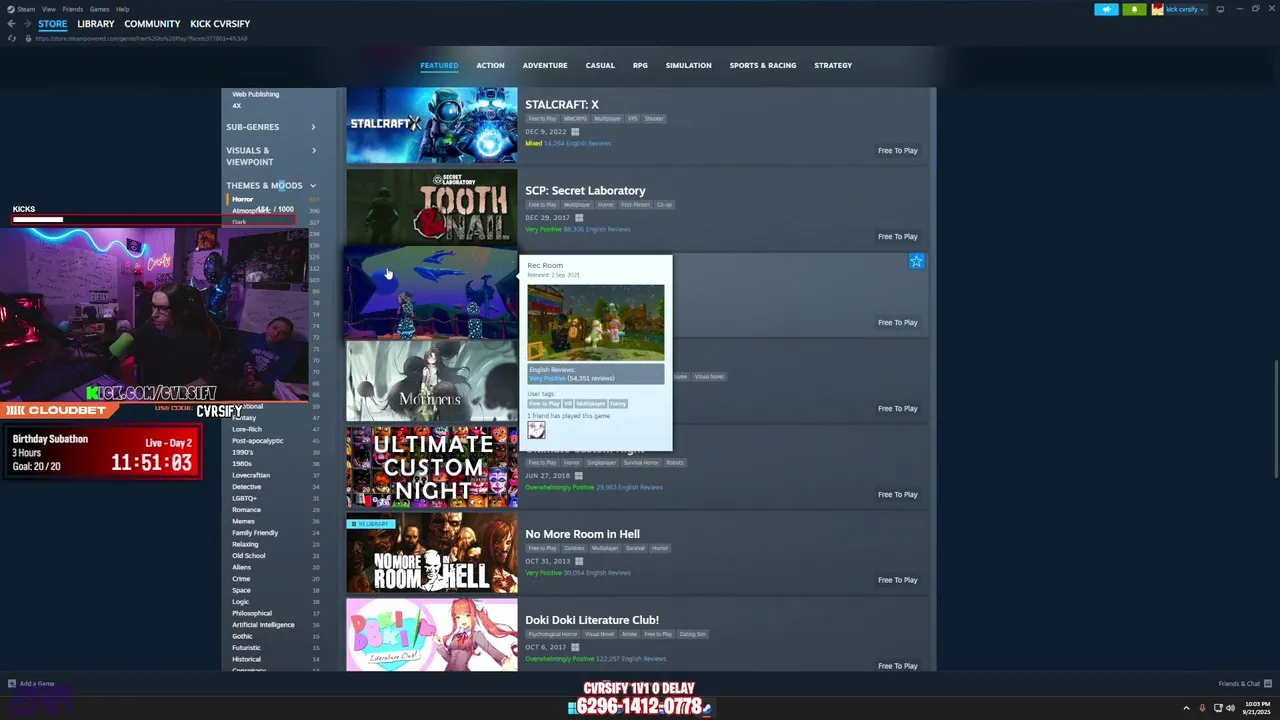This screenshot has width=1280, height=720.
Task: Select the RPG genre tab
Action: tap(640, 65)
